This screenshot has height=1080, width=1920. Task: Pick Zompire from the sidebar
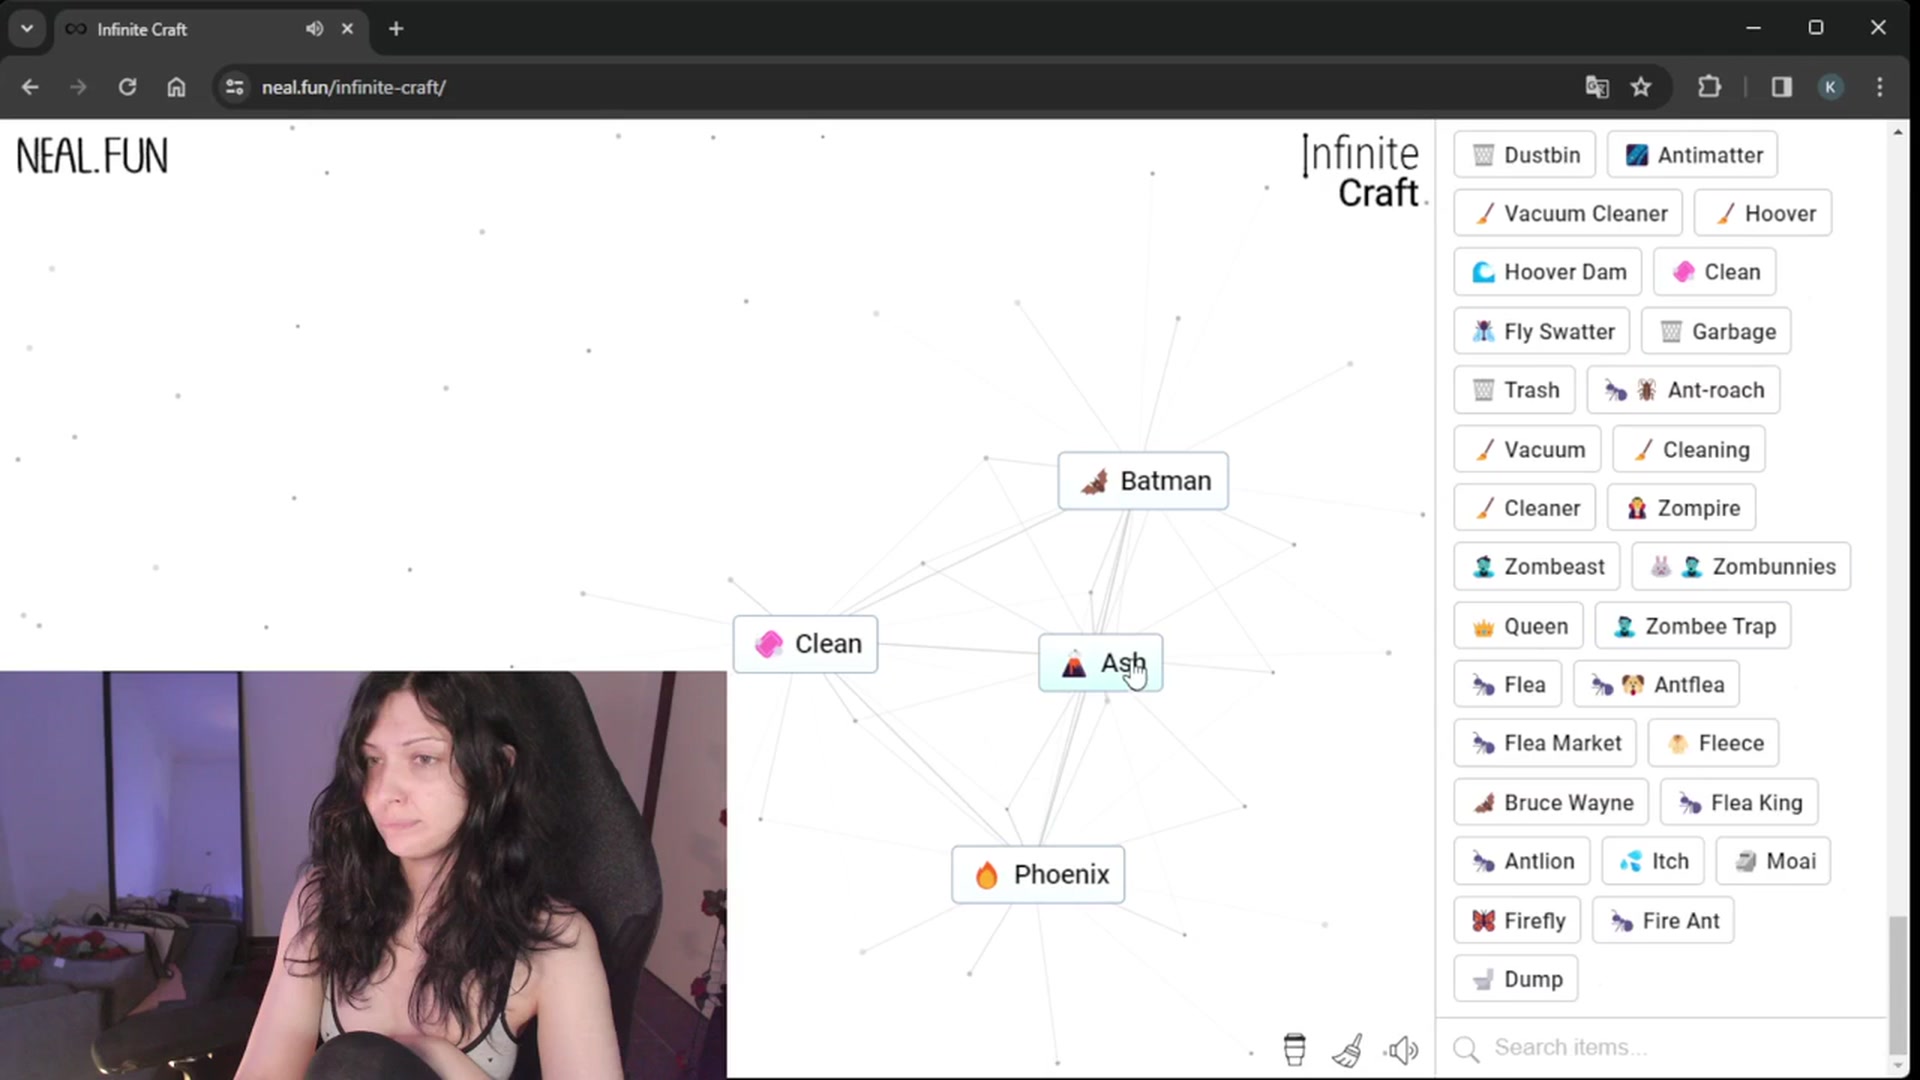(1681, 508)
